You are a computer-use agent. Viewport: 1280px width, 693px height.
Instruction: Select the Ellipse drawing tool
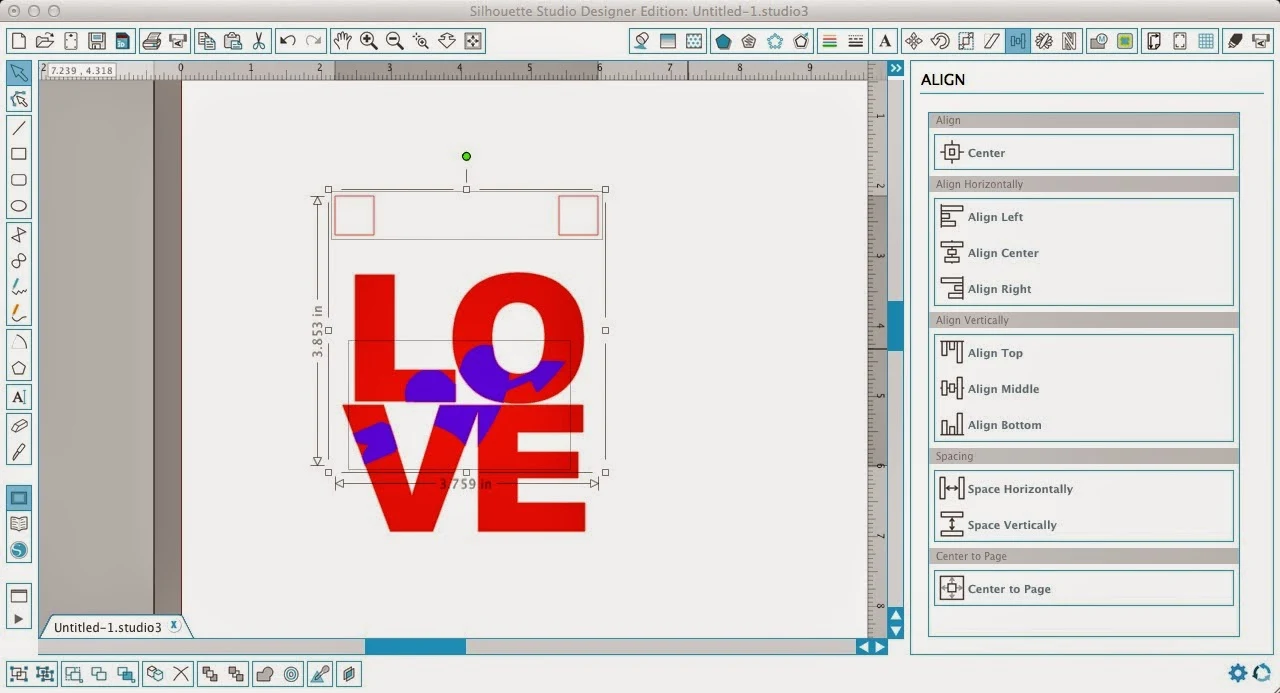(19, 205)
